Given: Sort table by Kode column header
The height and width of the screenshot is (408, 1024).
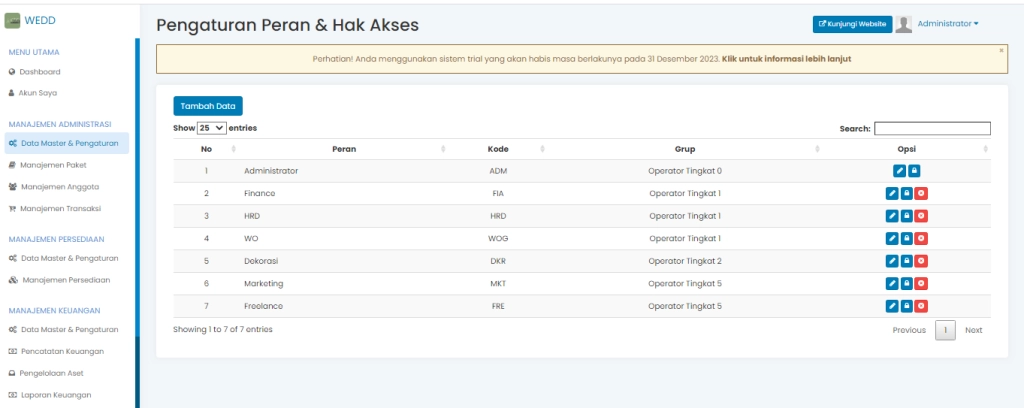Looking at the screenshot, I should coord(498,149).
